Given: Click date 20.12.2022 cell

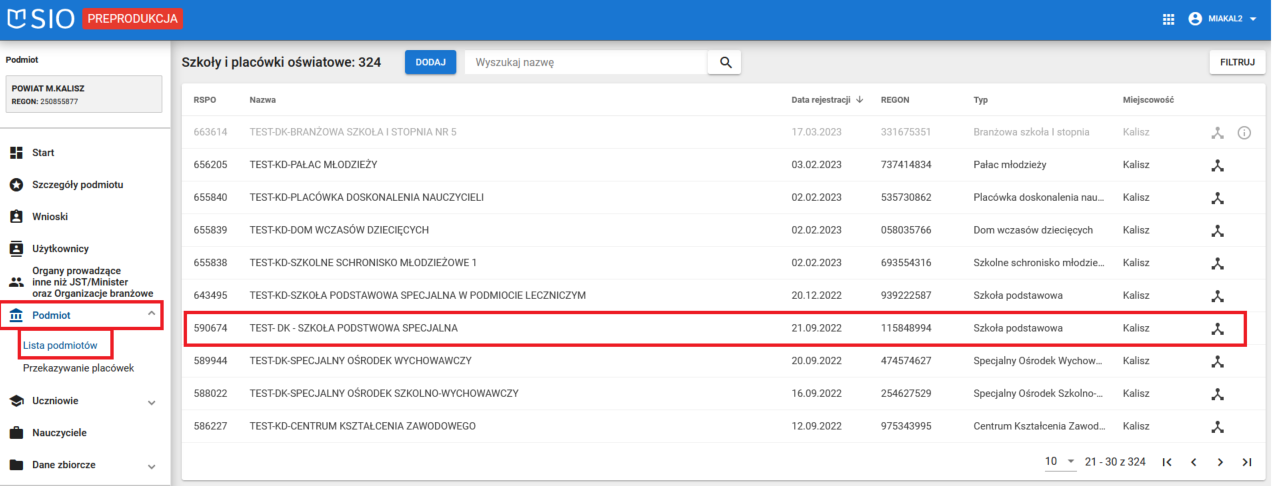Looking at the screenshot, I should 818,296.
